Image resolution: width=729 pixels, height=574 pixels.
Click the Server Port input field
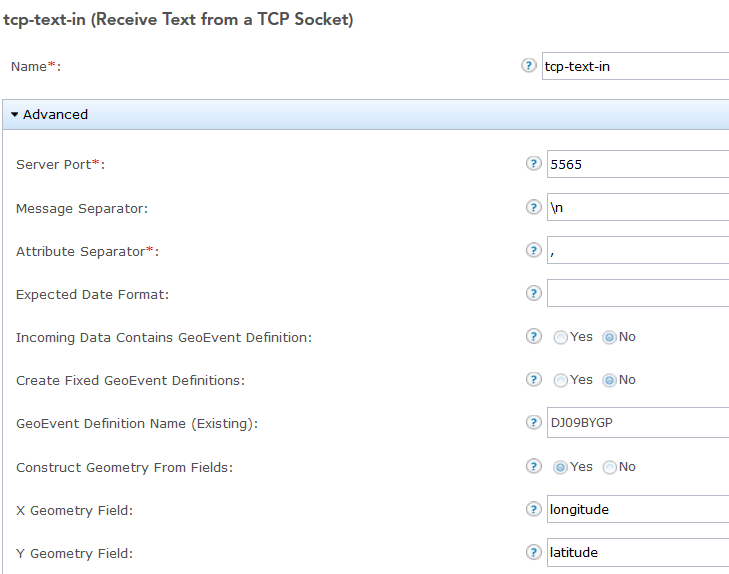point(637,164)
